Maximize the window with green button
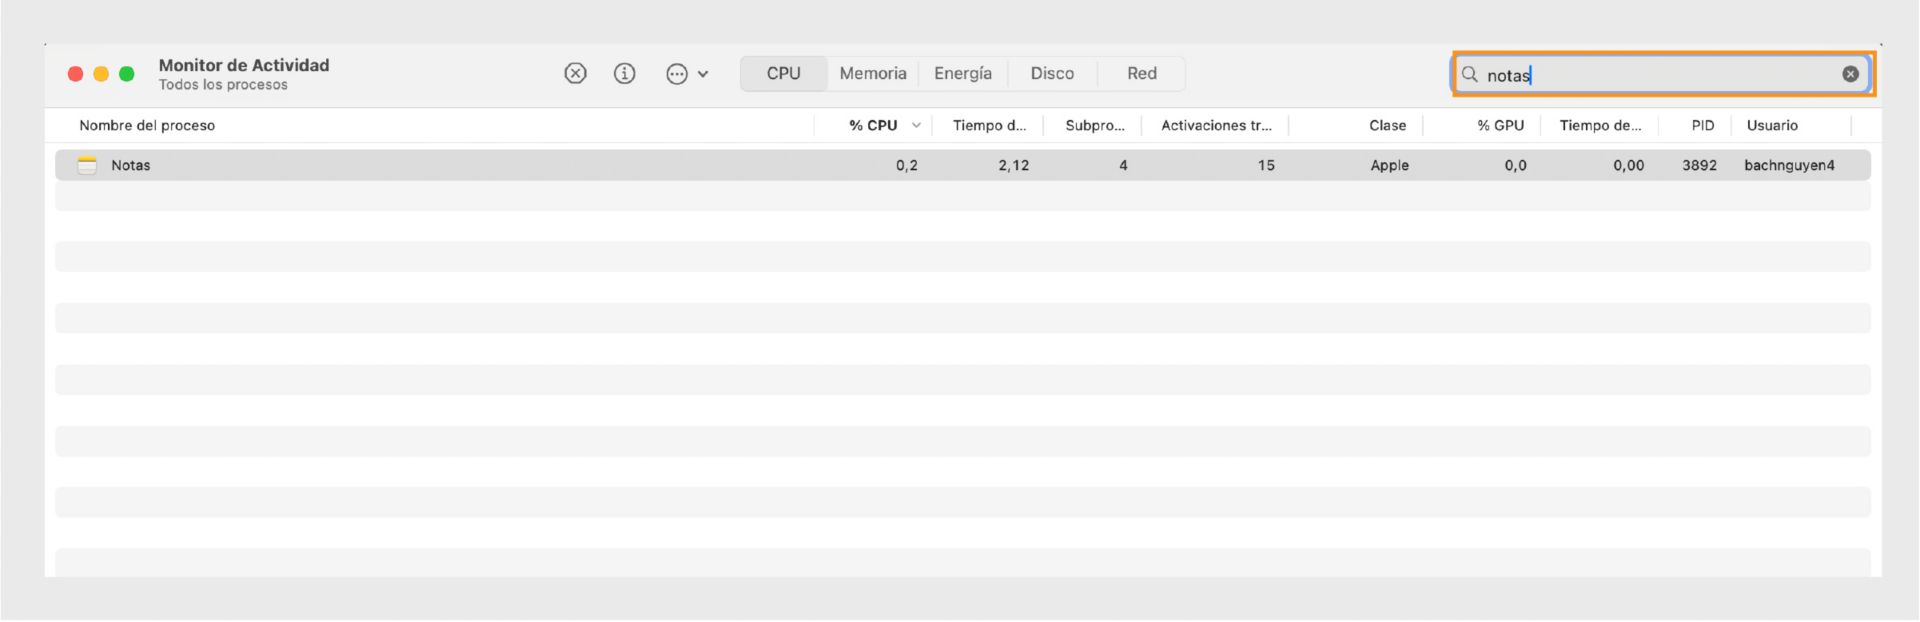Viewport: 1920px width, 622px height. 127,74
